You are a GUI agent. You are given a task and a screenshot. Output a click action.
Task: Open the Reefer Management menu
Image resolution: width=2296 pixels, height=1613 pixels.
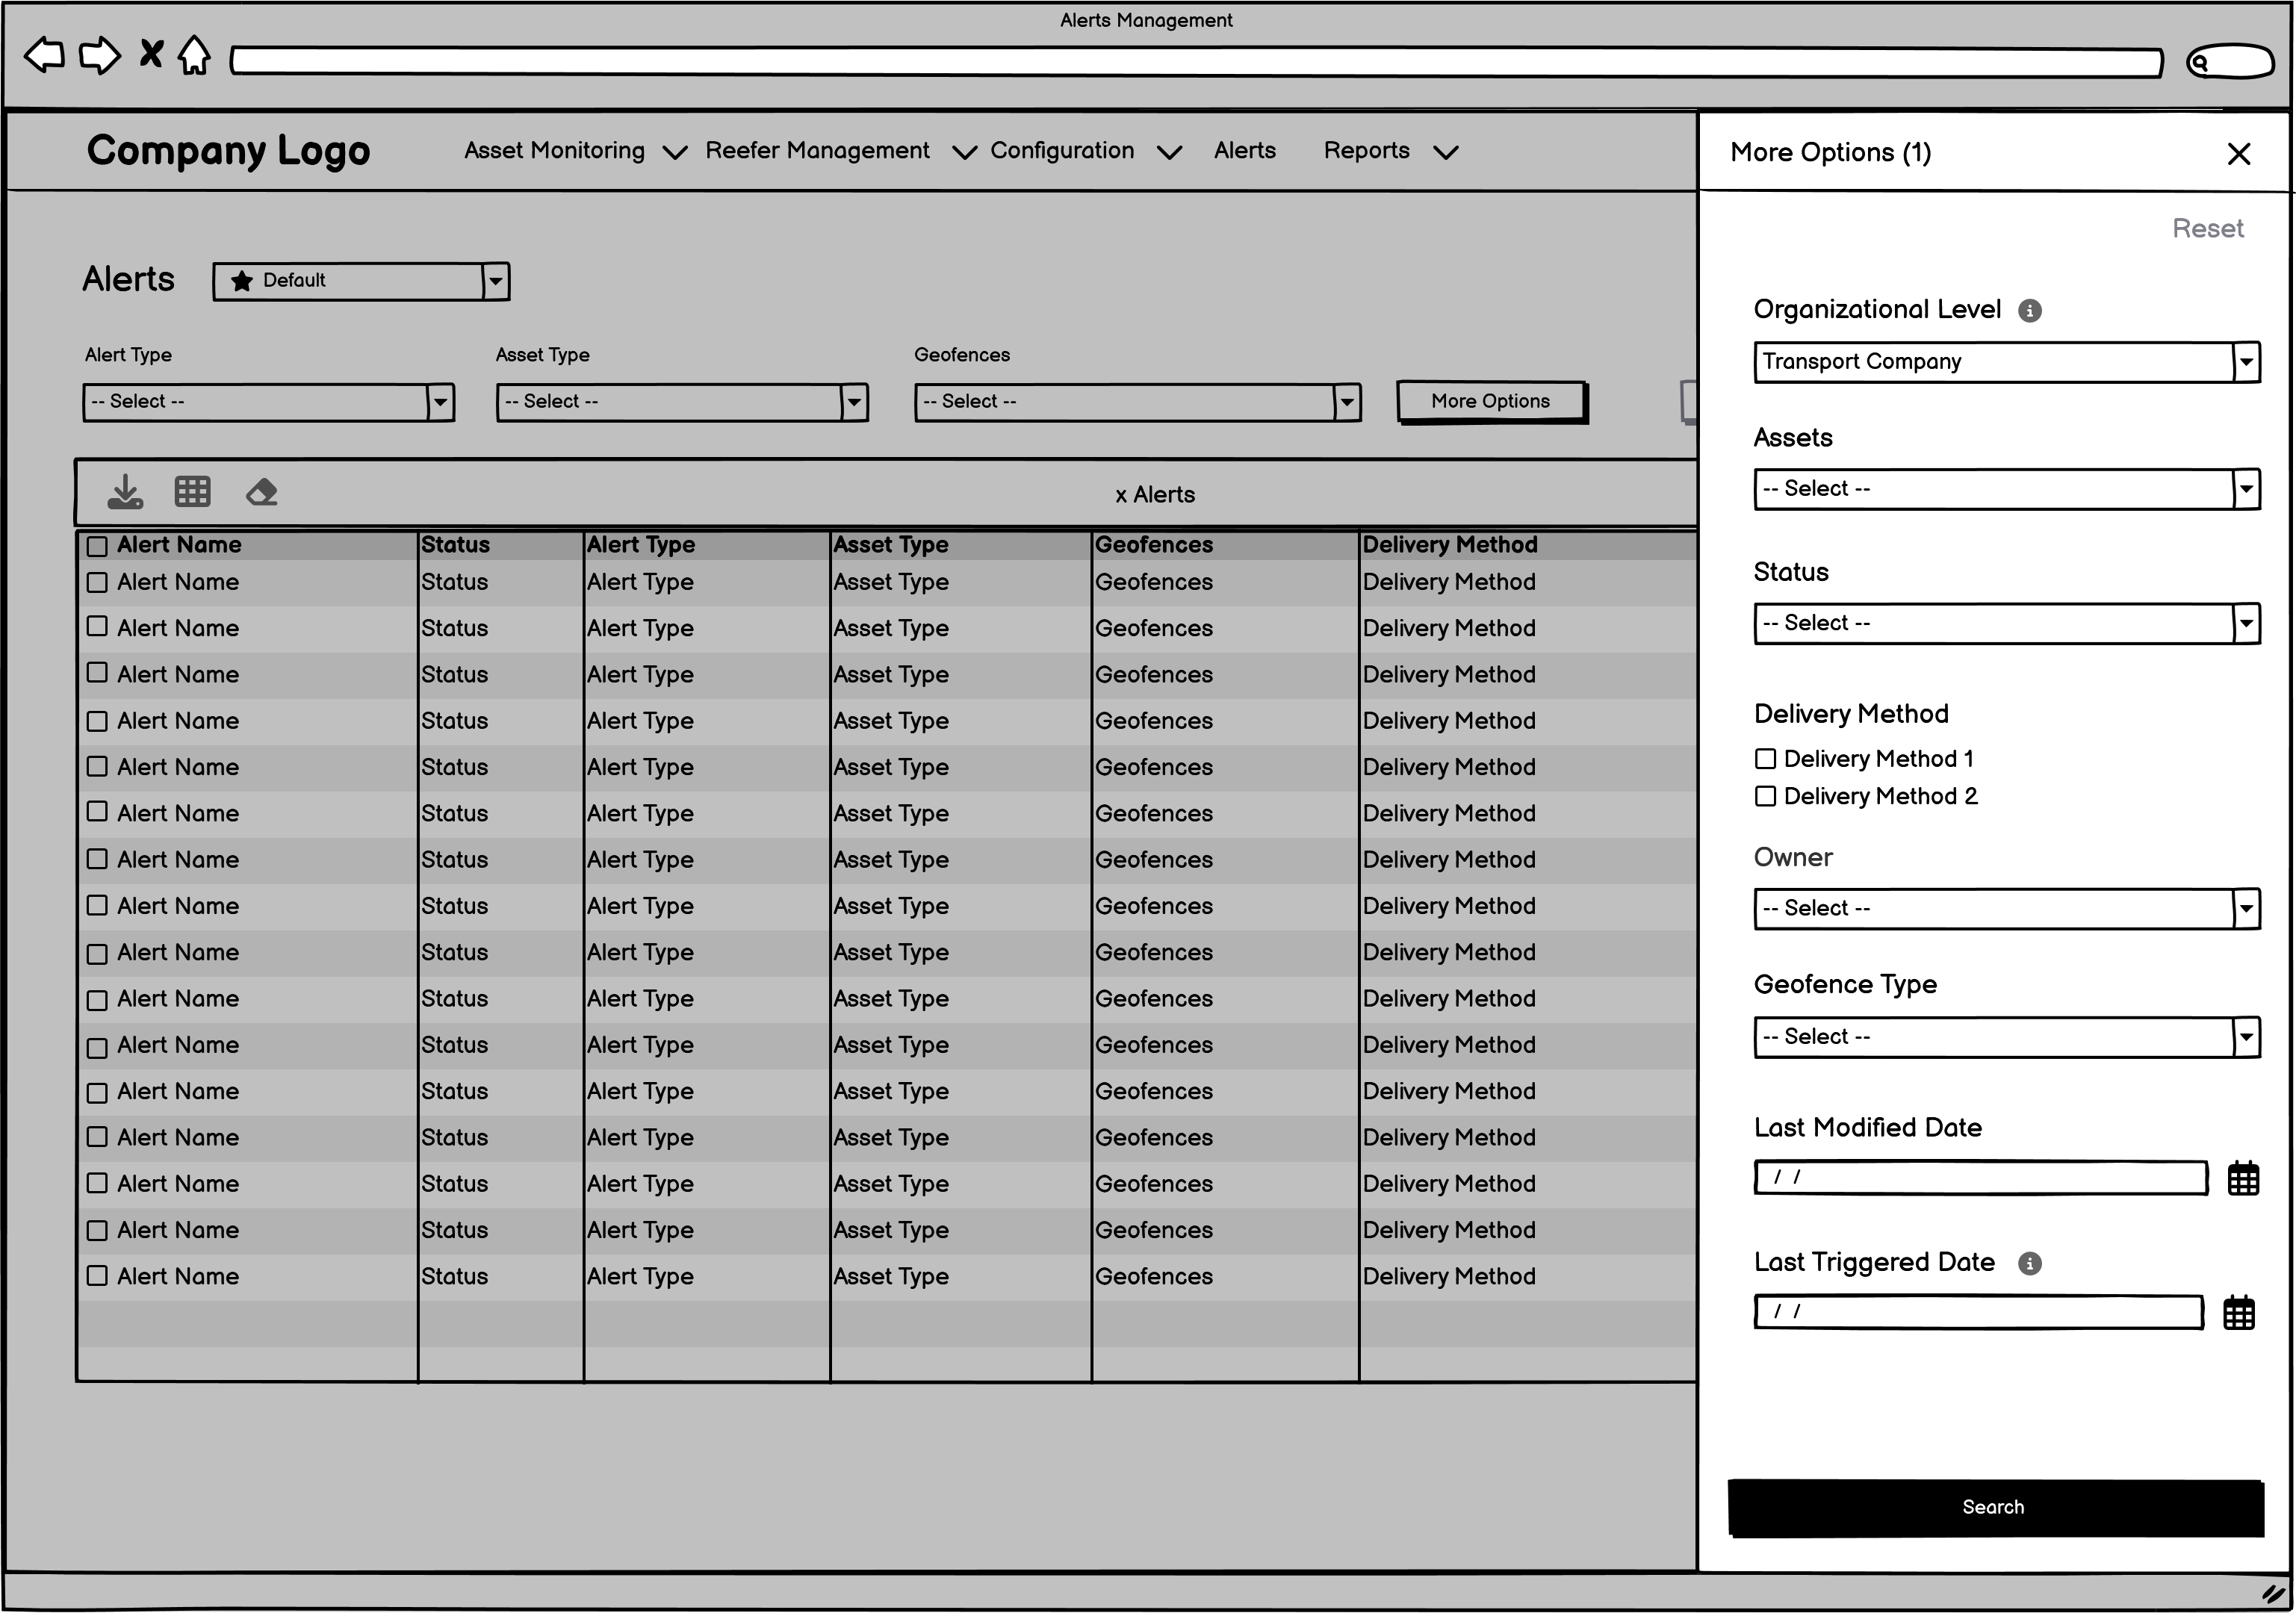tap(841, 151)
